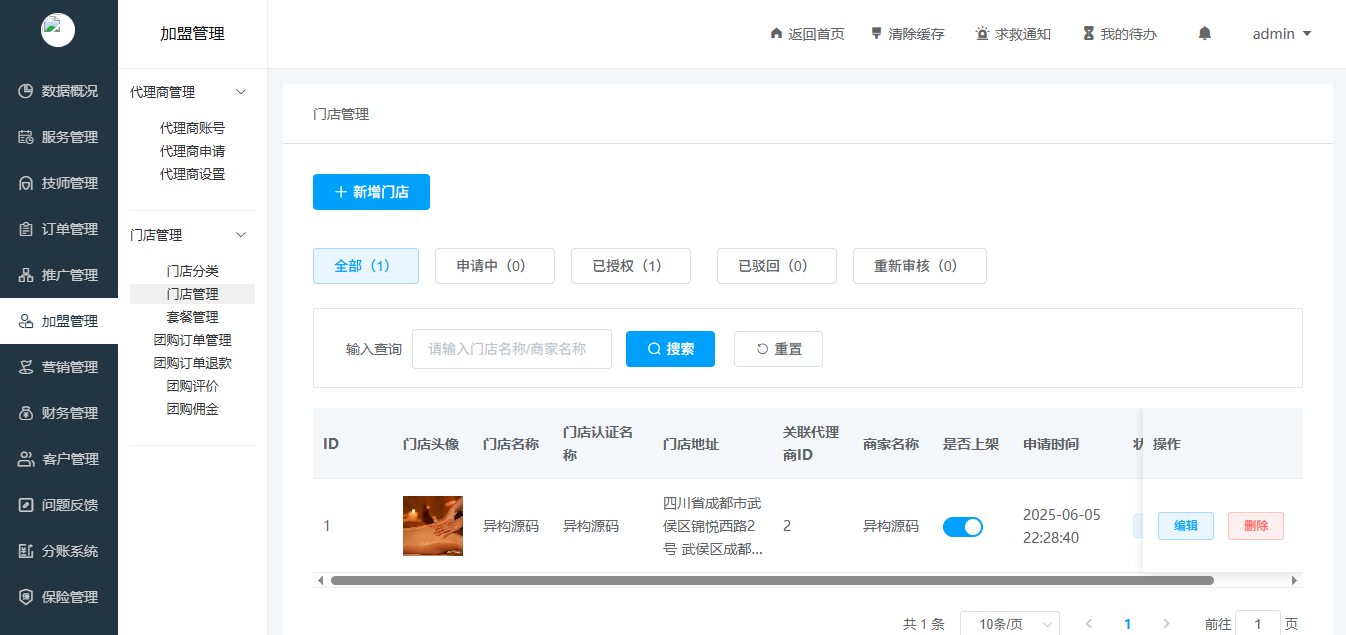Select 服务管理 in the sidebar
Viewport: 1346px width, 635px height.
pyautogui.click(x=59, y=137)
